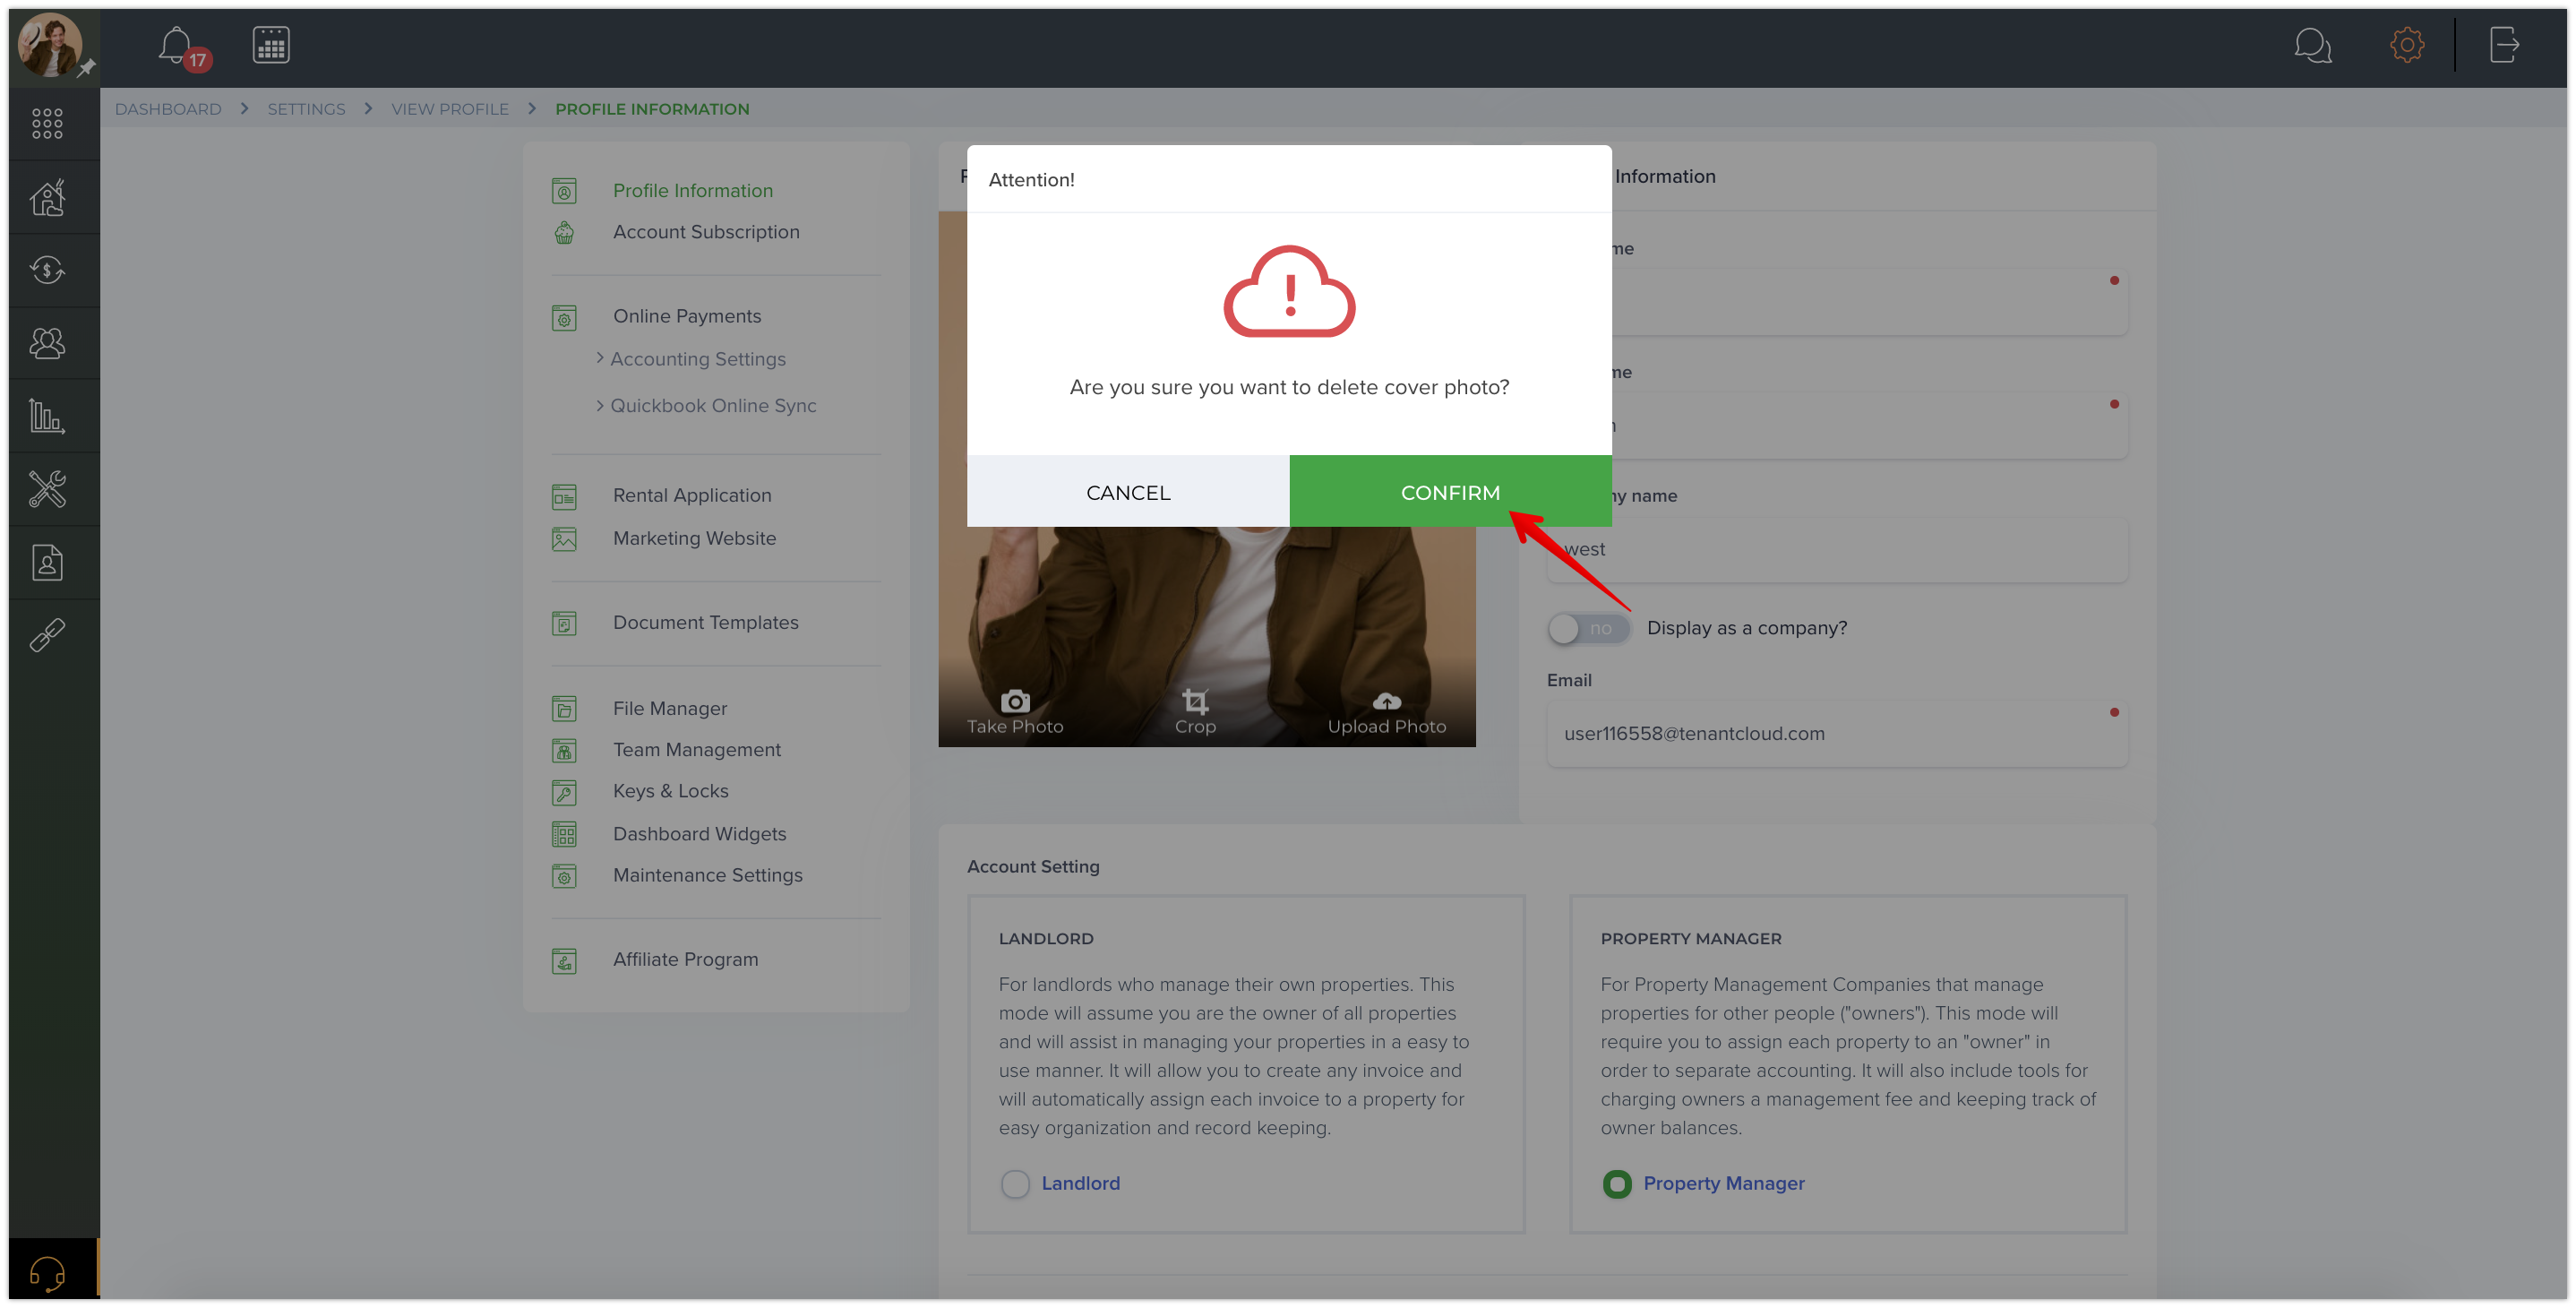Click the Marketing Website image icon

click(x=564, y=539)
